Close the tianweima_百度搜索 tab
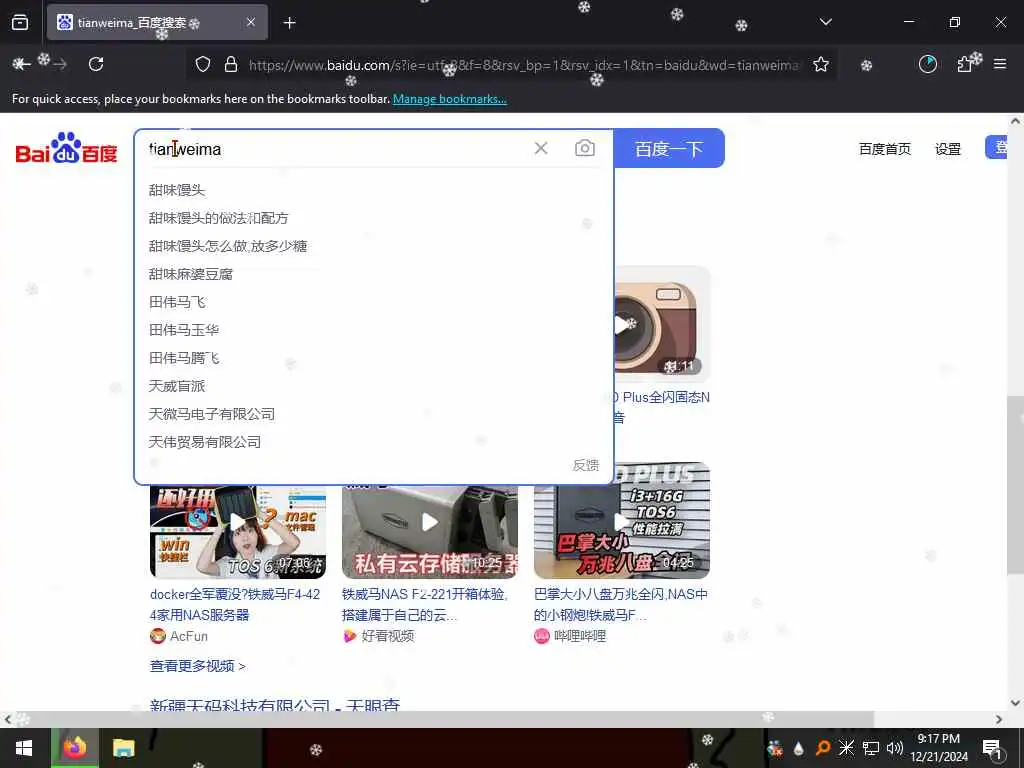Image resolution: width=1024 pixels, height=768 pixels. (251, 22)
